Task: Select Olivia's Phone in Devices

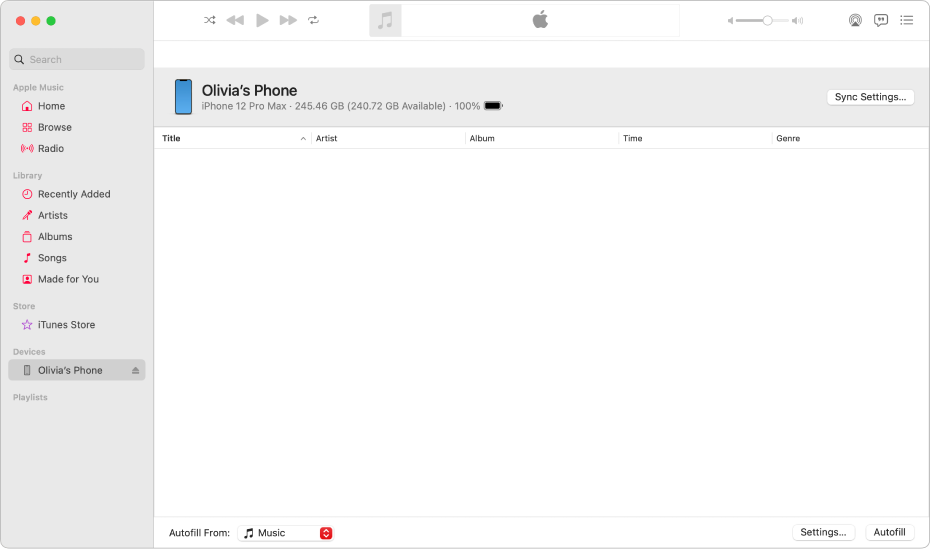Action: click(77, 370)
